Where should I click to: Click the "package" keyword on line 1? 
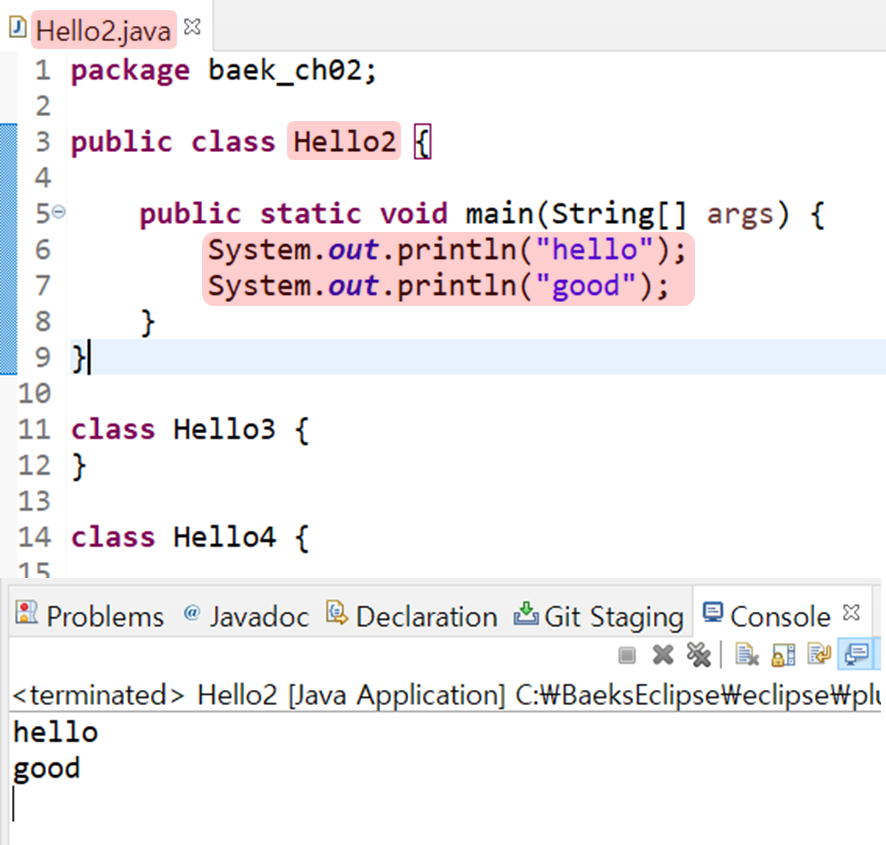(x=131, y=72)
